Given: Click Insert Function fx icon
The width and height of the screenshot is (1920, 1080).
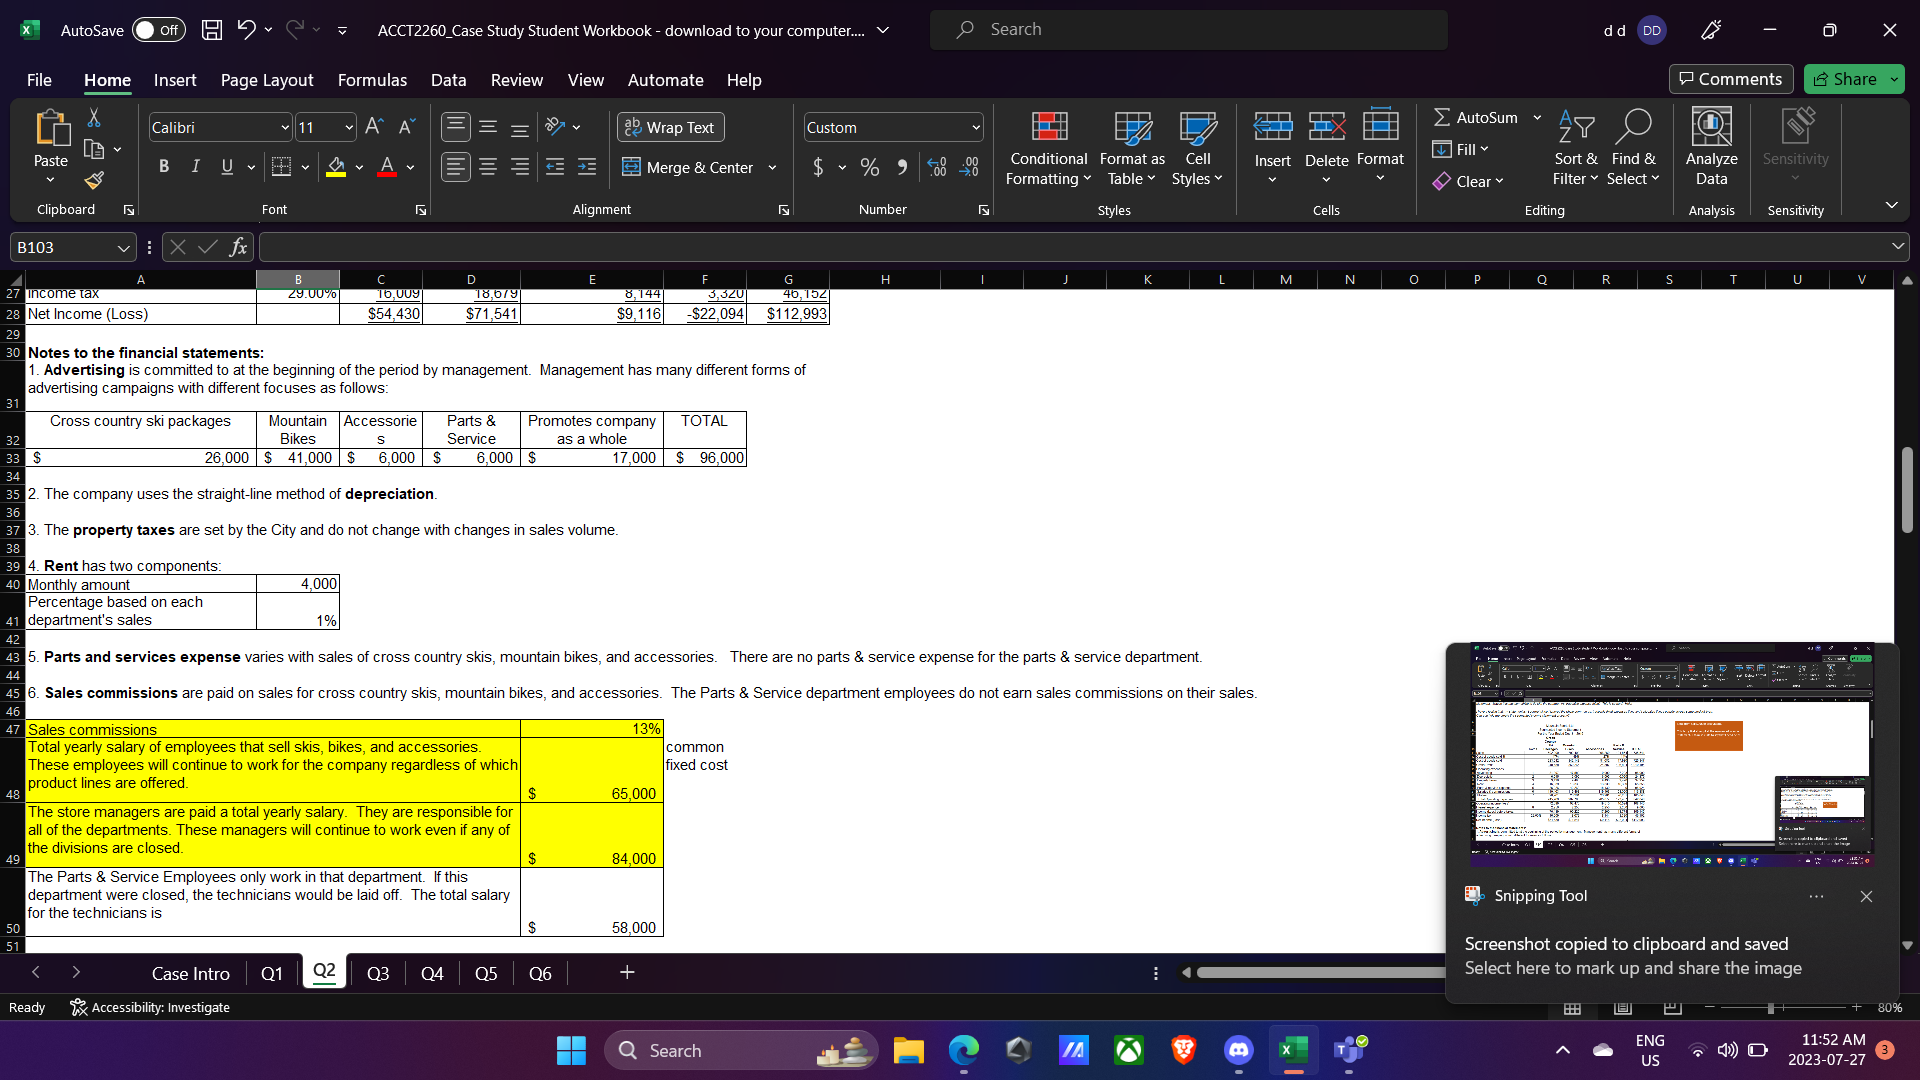Looking at the screenshot, I should (x=238, y=247).
